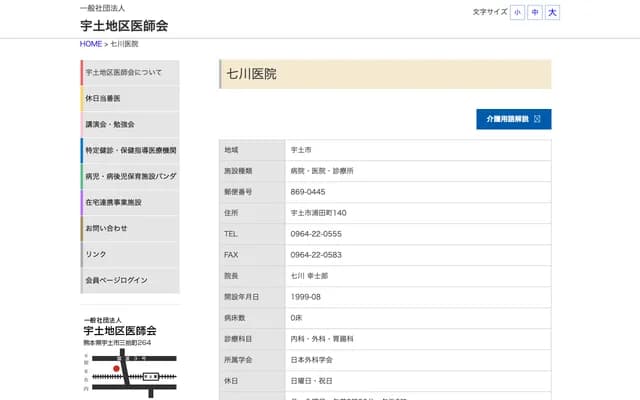Click the 宇土地区医師会 site logo in header

(x=124, y=25)
